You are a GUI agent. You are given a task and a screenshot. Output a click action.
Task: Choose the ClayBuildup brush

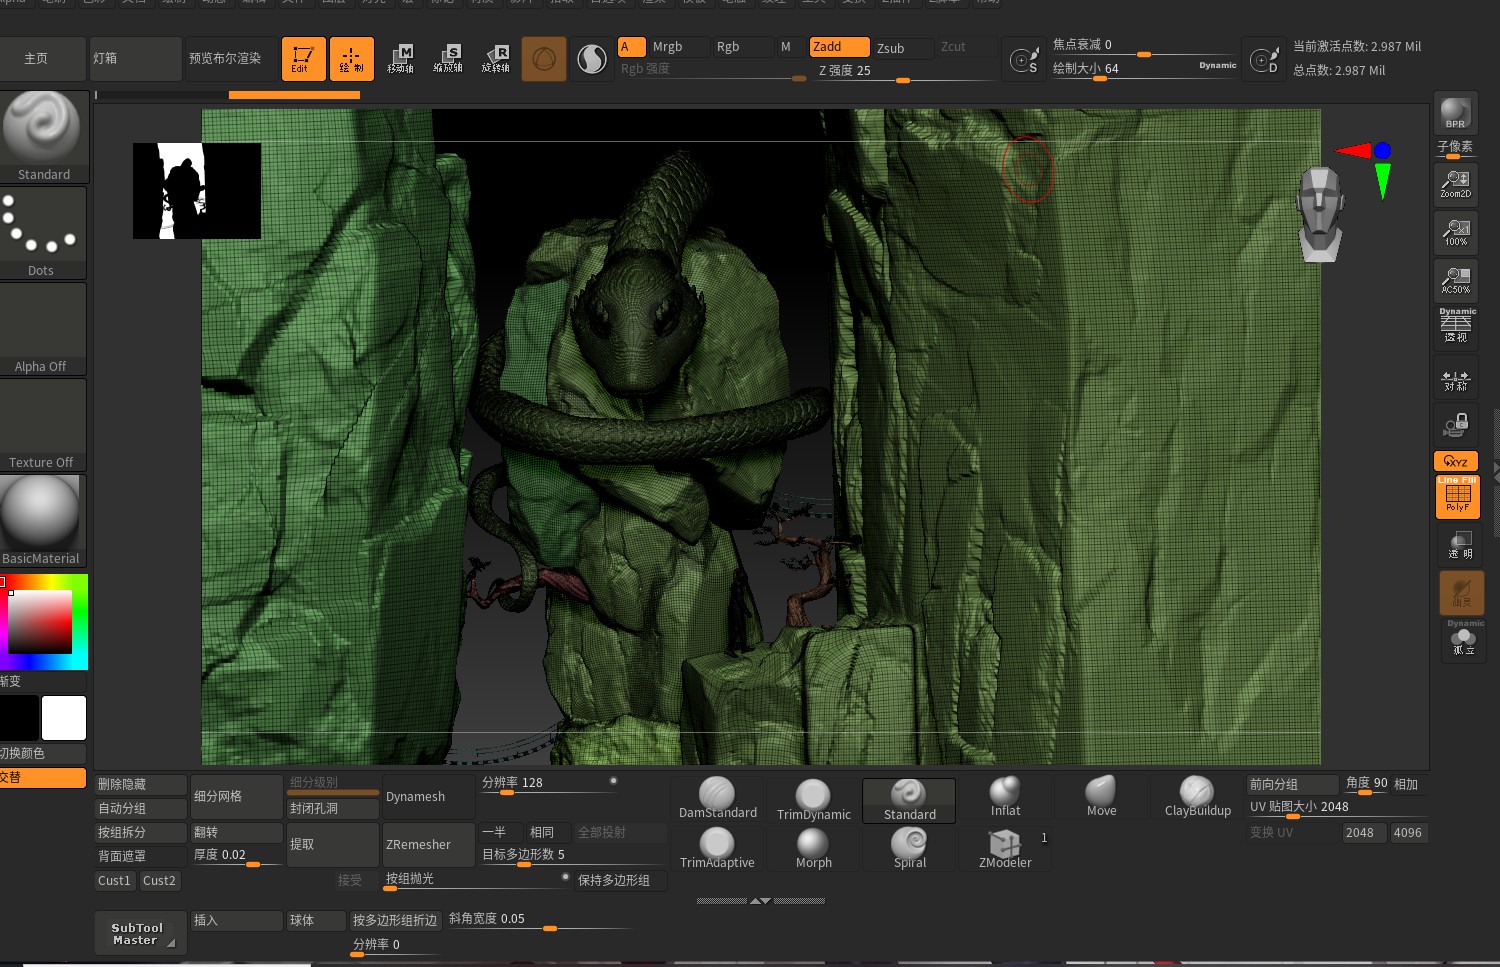click(1197, 797)
